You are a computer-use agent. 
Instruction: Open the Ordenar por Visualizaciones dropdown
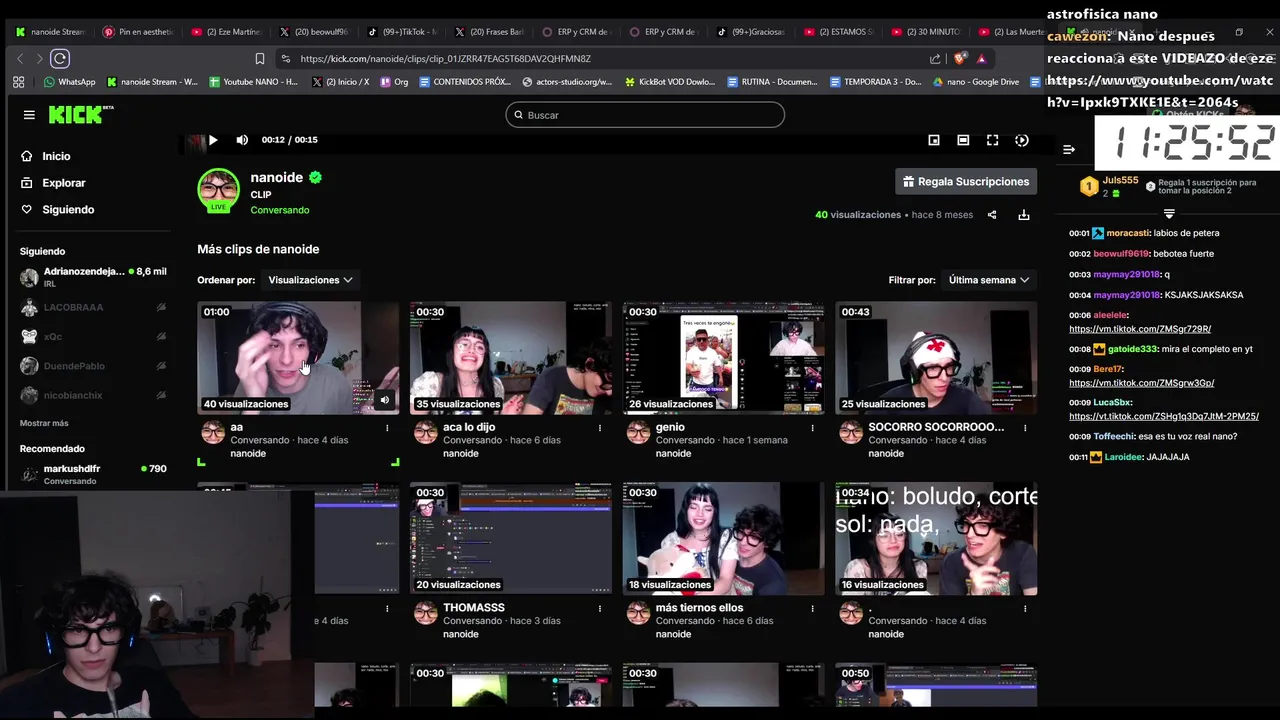[x=311, y=280]
